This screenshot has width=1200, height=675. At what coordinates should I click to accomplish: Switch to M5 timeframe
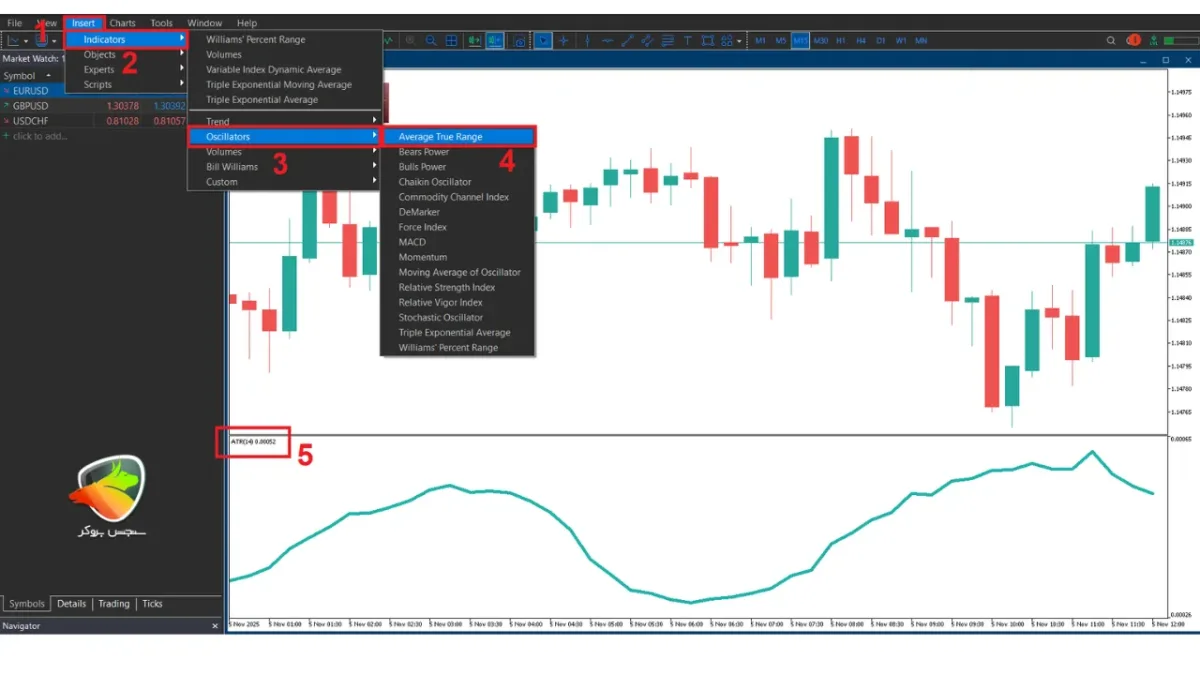tap(780, 41)
